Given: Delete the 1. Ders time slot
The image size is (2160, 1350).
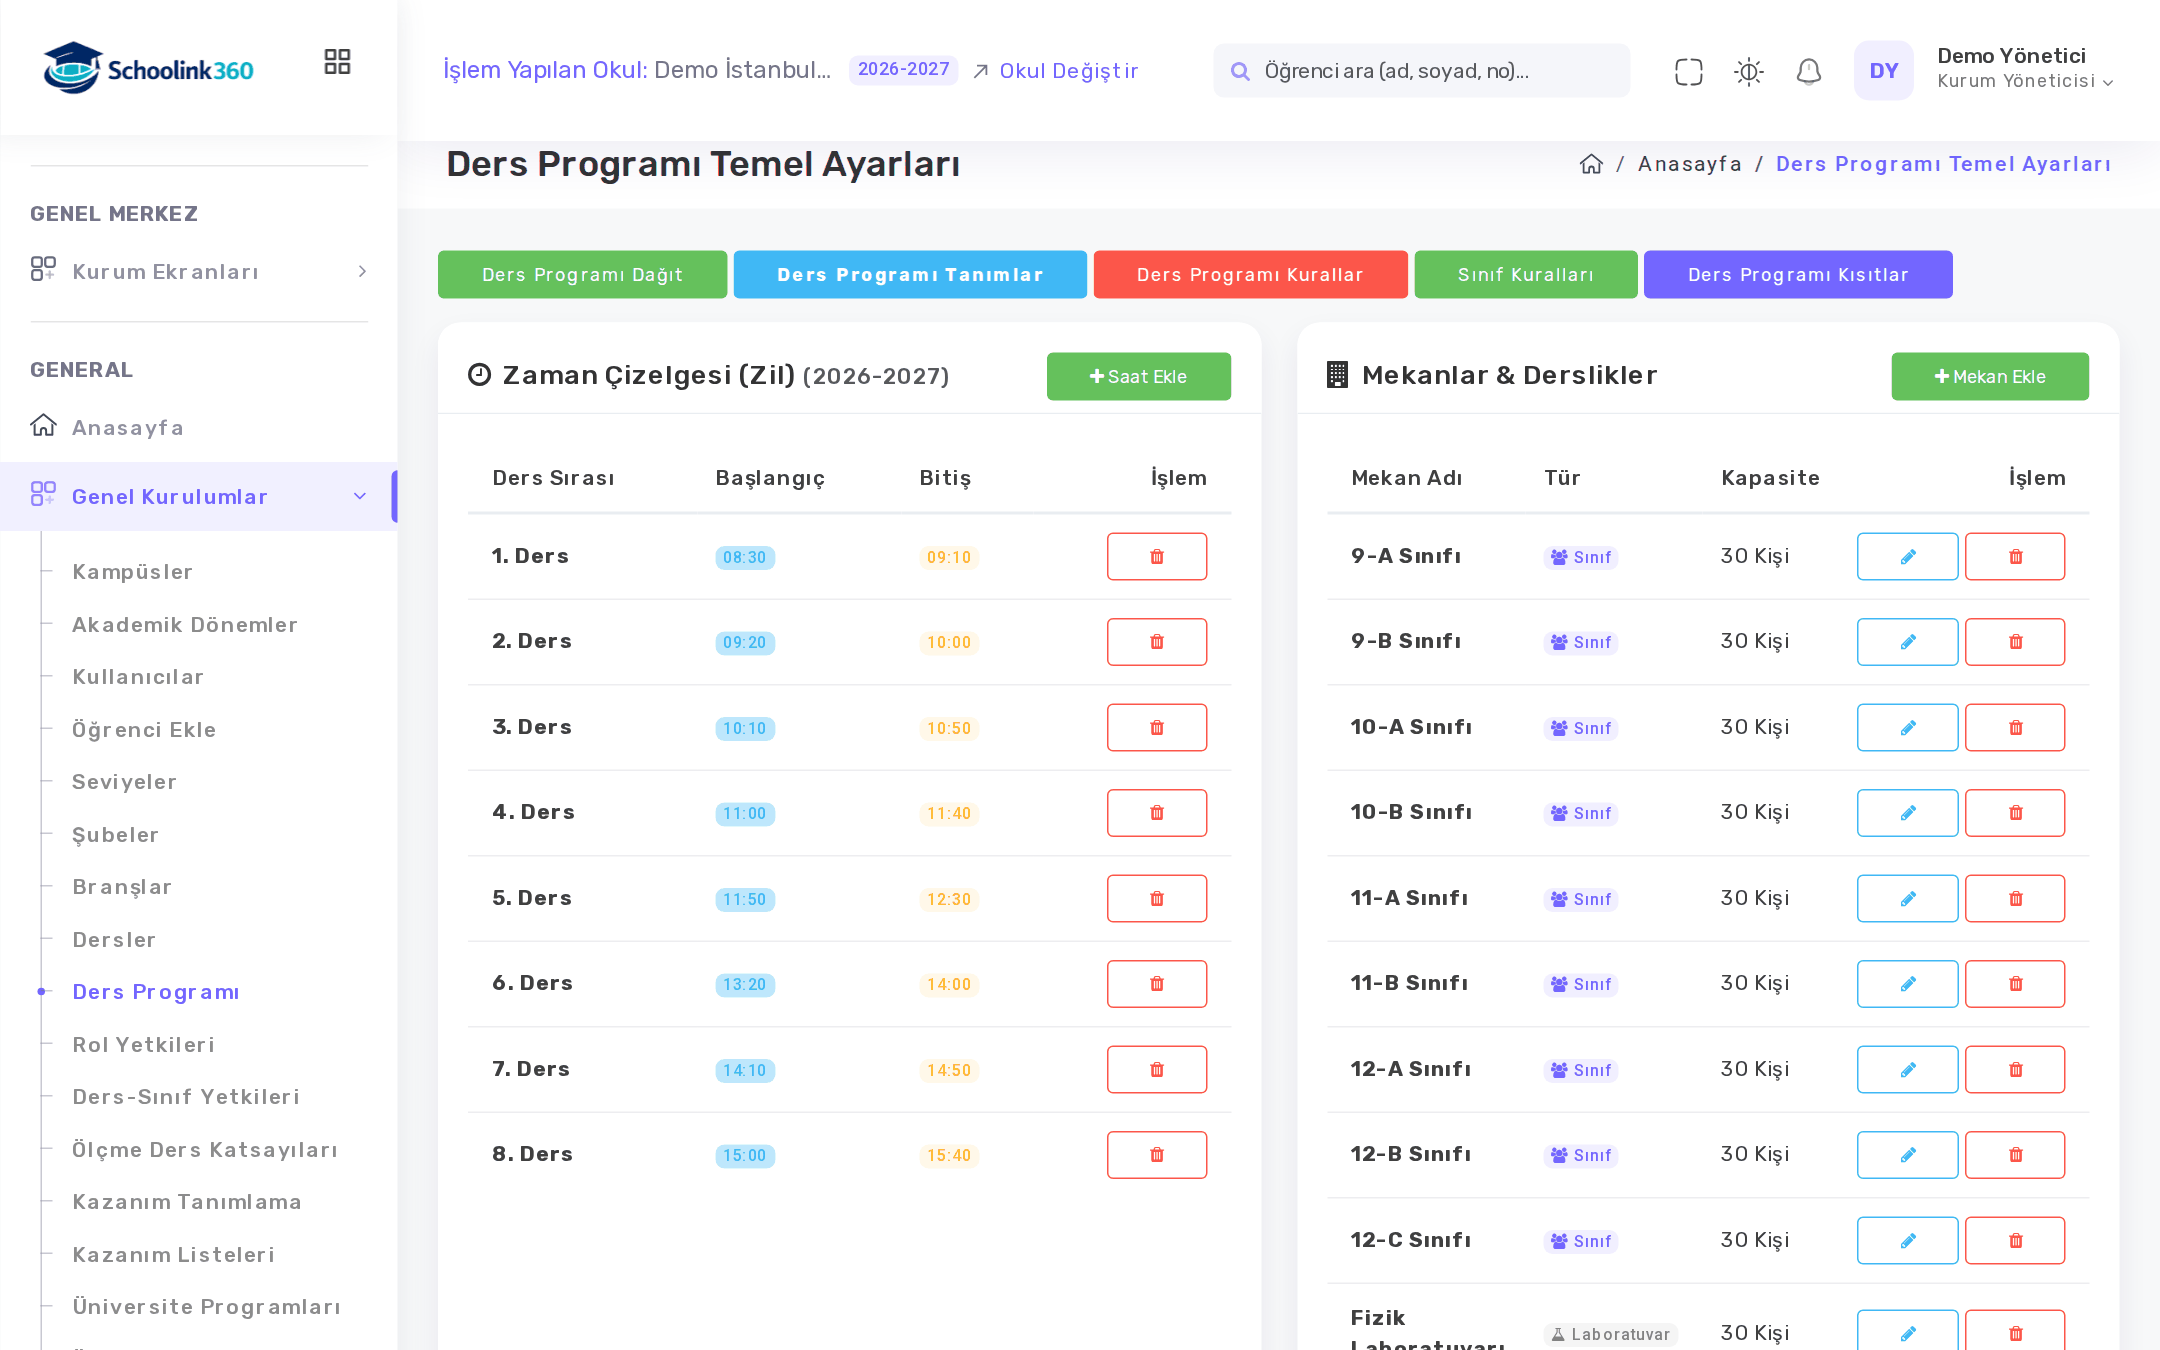Looking at the screenshot, I should [x=1156, y=556].
